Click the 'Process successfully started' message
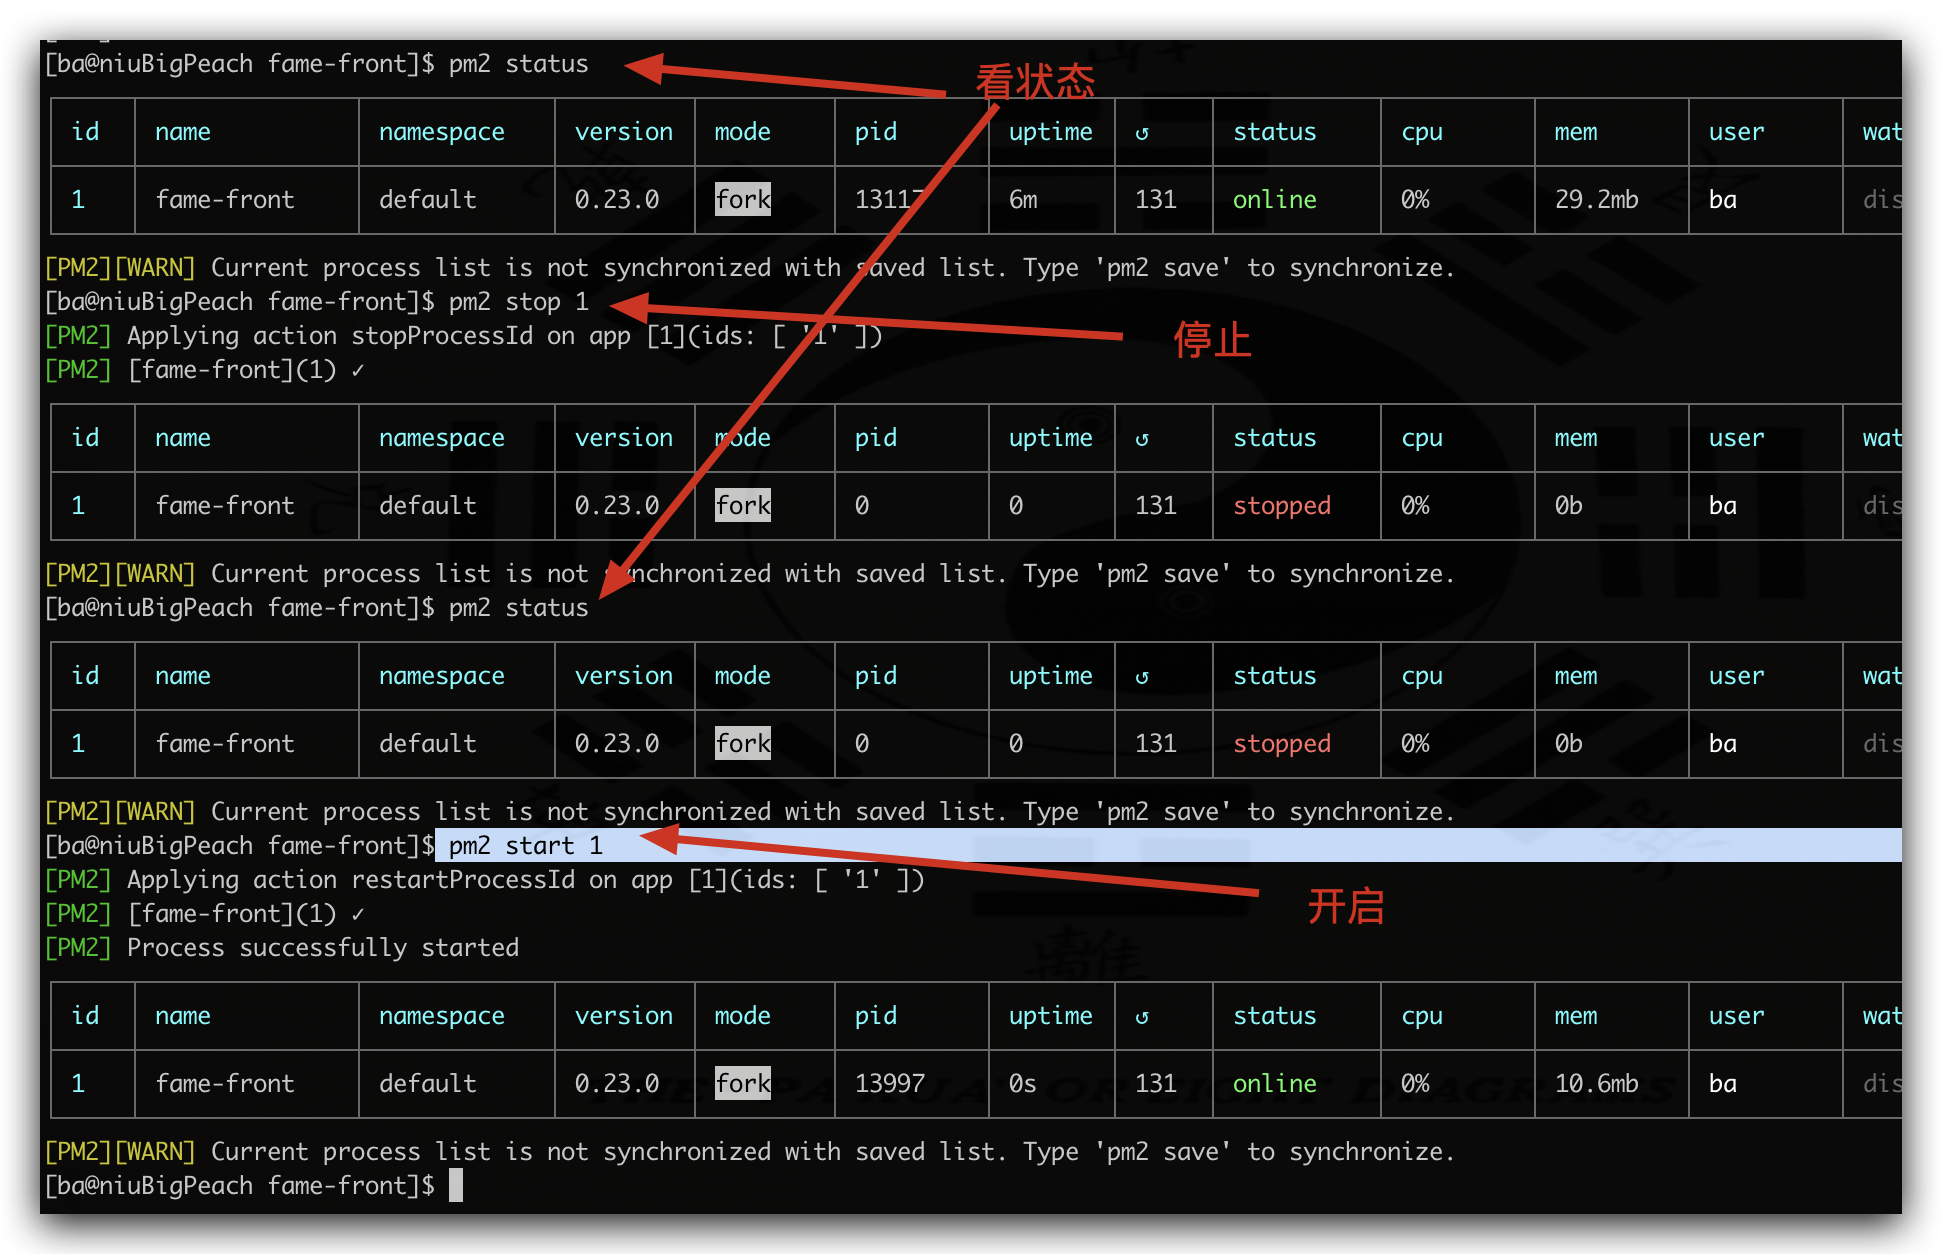The image size is (1942, 1254). pos(322,948)
